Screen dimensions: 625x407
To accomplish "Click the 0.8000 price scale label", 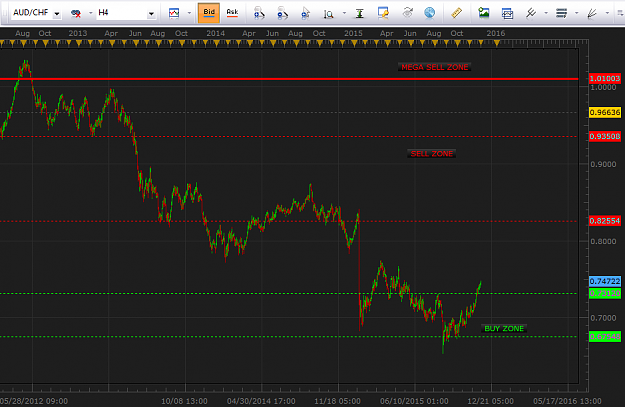I will click(603, 241).
